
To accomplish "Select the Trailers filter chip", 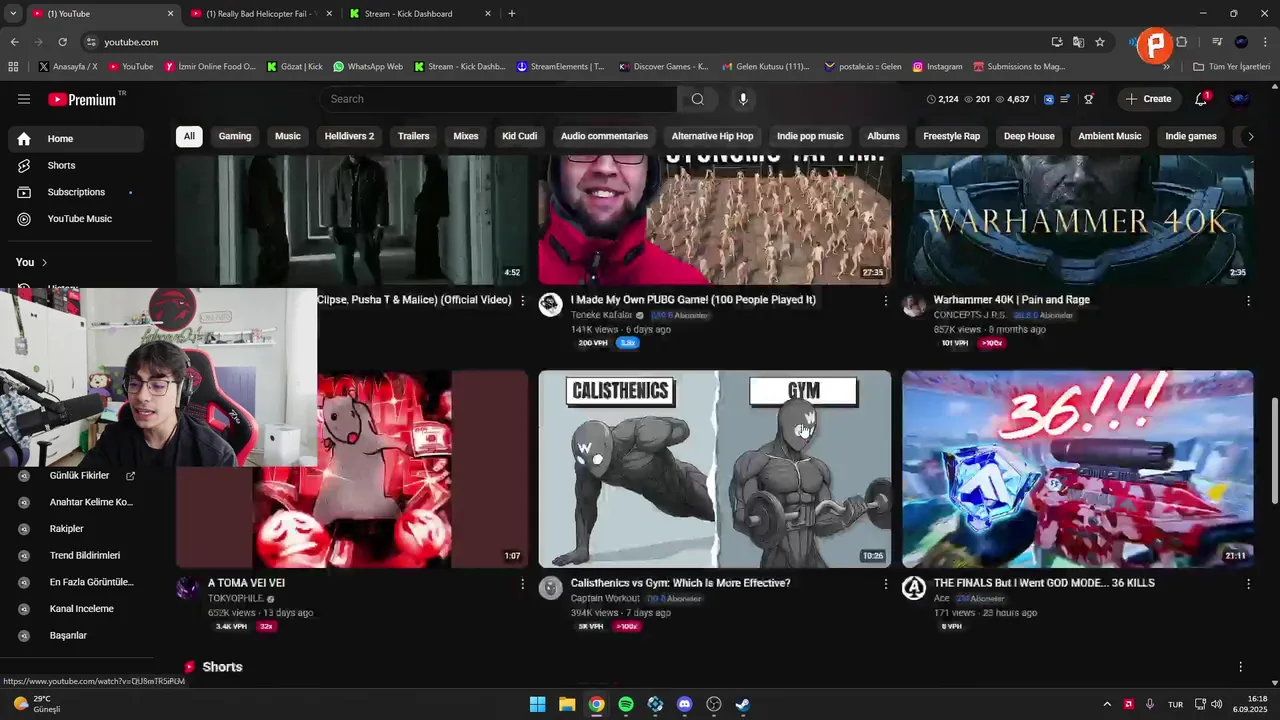I will coord(413,136).
